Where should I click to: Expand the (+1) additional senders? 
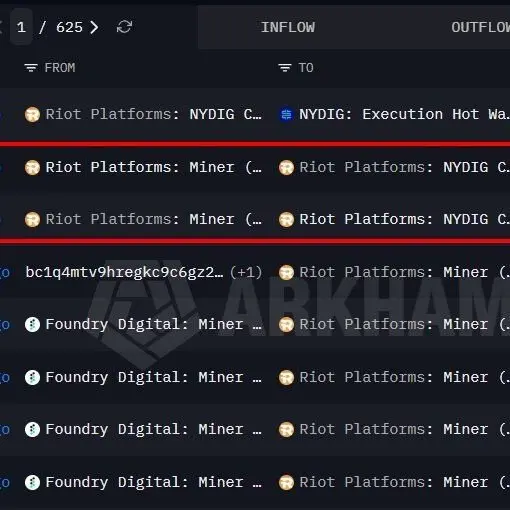click(x=246, y=272)
